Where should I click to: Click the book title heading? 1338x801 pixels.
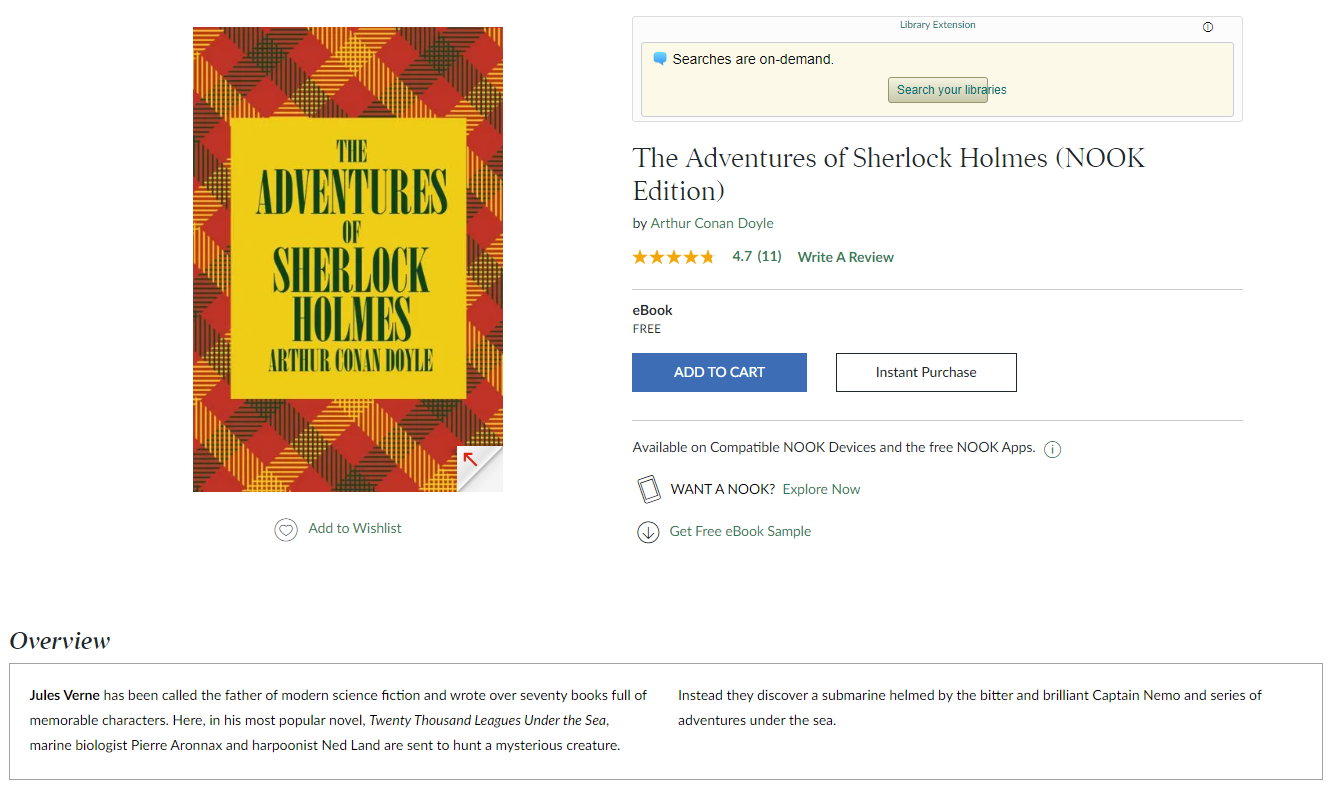coord(889,173)
